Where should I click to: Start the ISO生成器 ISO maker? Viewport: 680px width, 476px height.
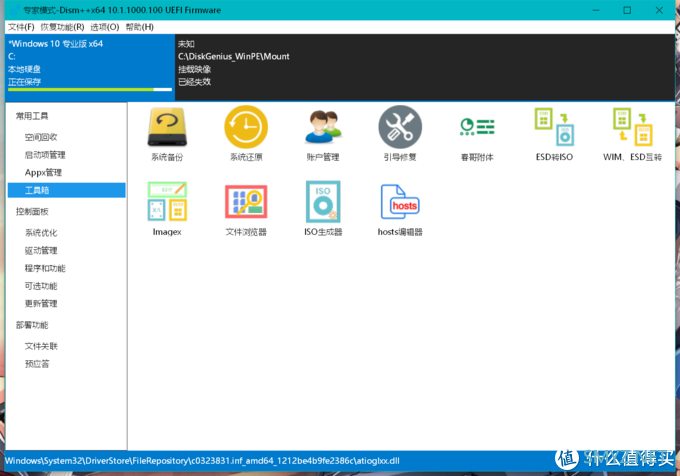[323, 209]
